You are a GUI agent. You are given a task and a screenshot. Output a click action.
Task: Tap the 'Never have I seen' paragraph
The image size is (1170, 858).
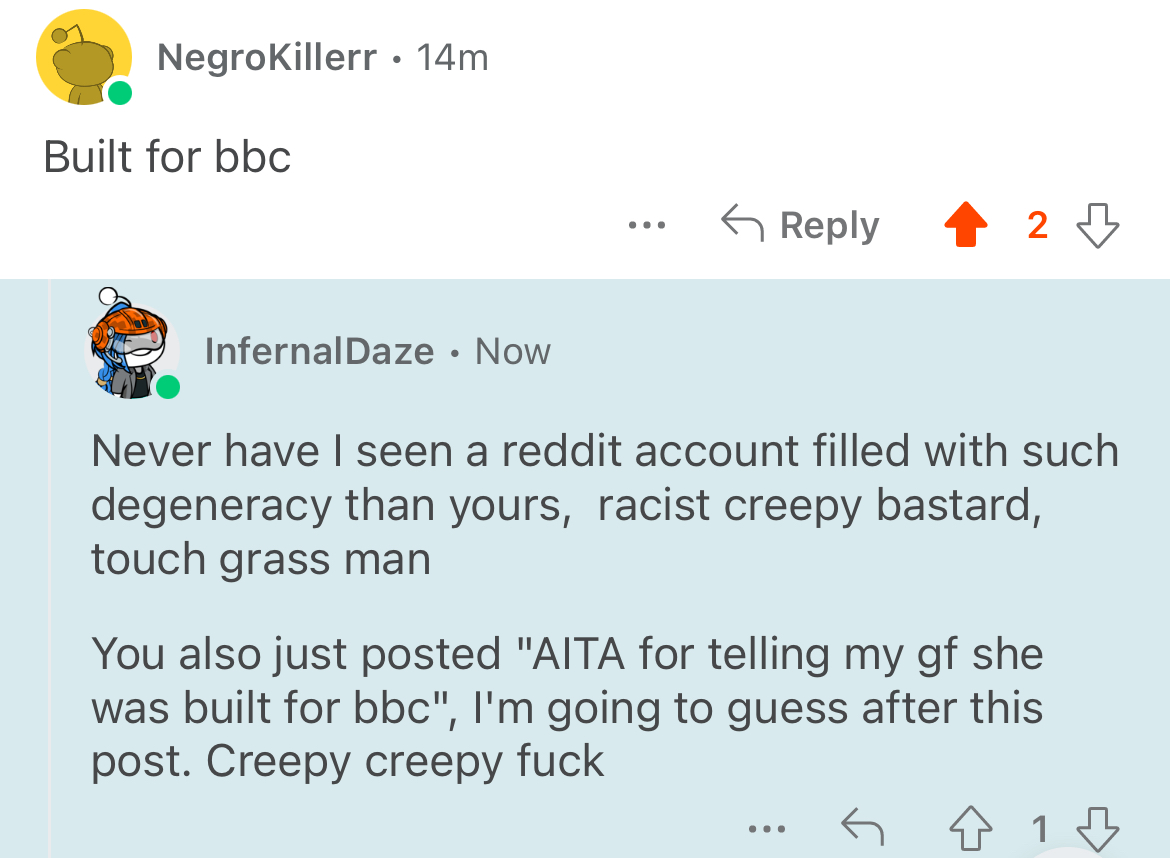click(604, 505)
